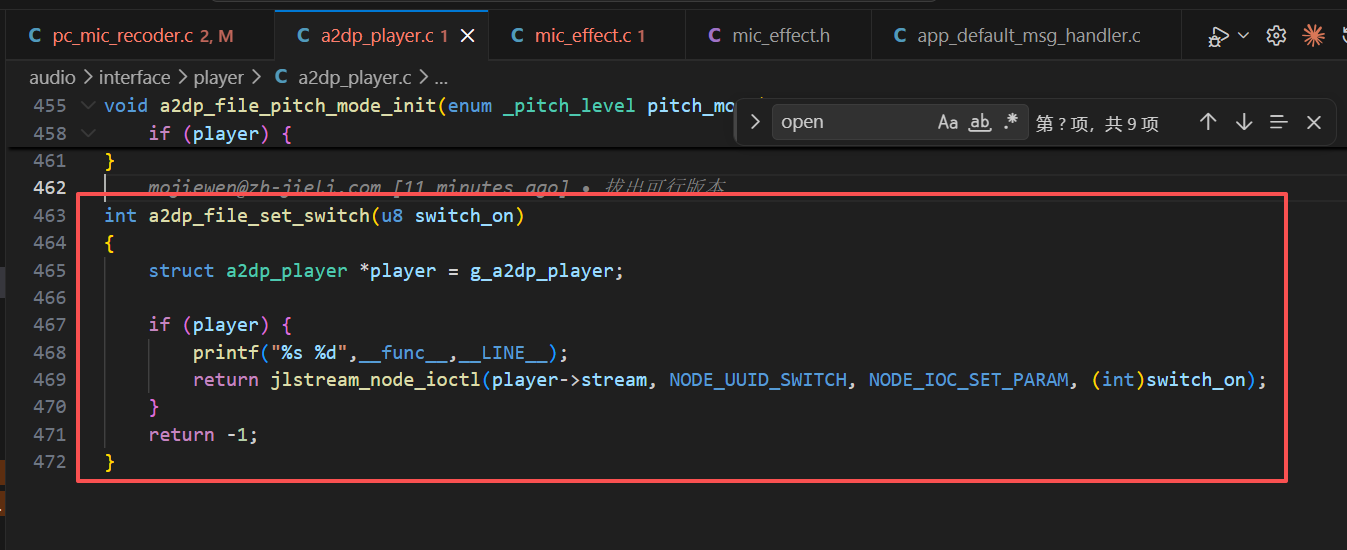This screenshot has width=1347, height=550.
Task: Click the player breadcrumb segment
Action: click(219, 77)
